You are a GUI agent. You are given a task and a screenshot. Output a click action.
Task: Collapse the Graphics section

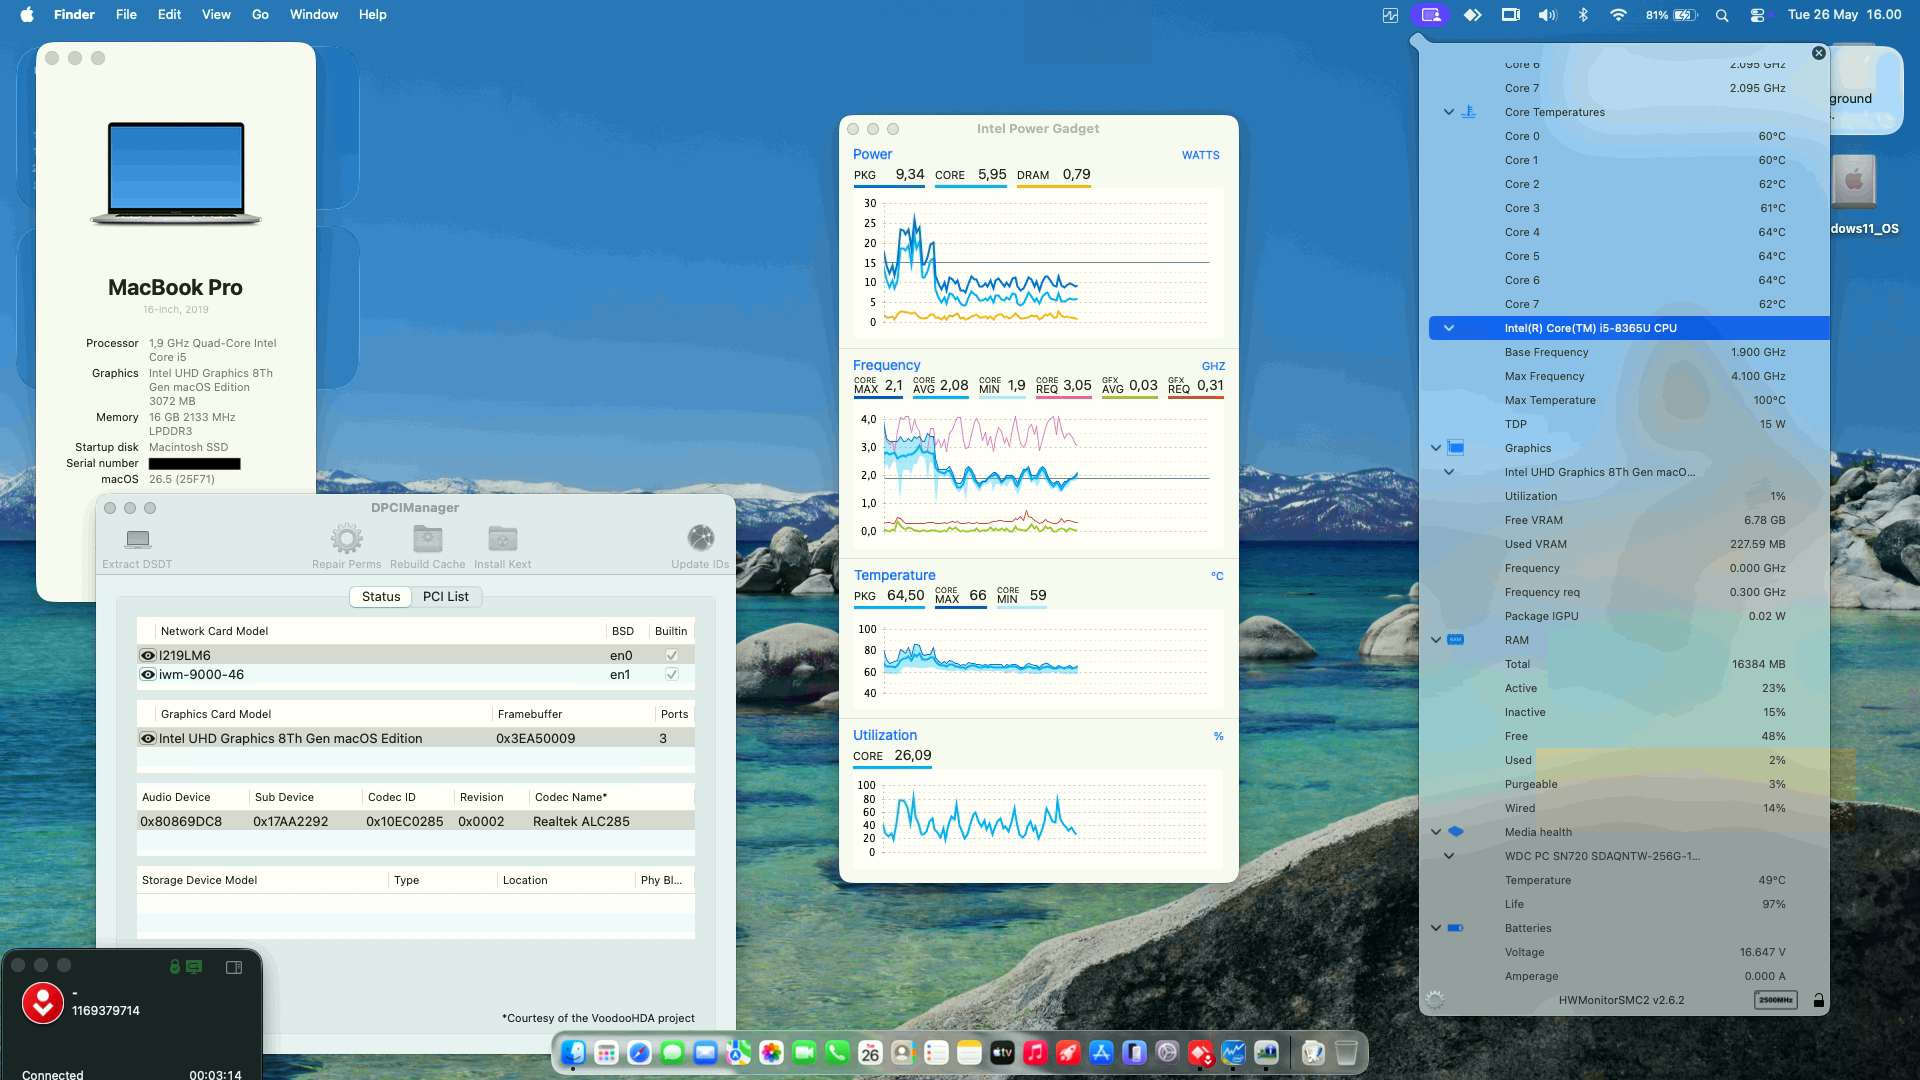click(x=1436, y=448)
